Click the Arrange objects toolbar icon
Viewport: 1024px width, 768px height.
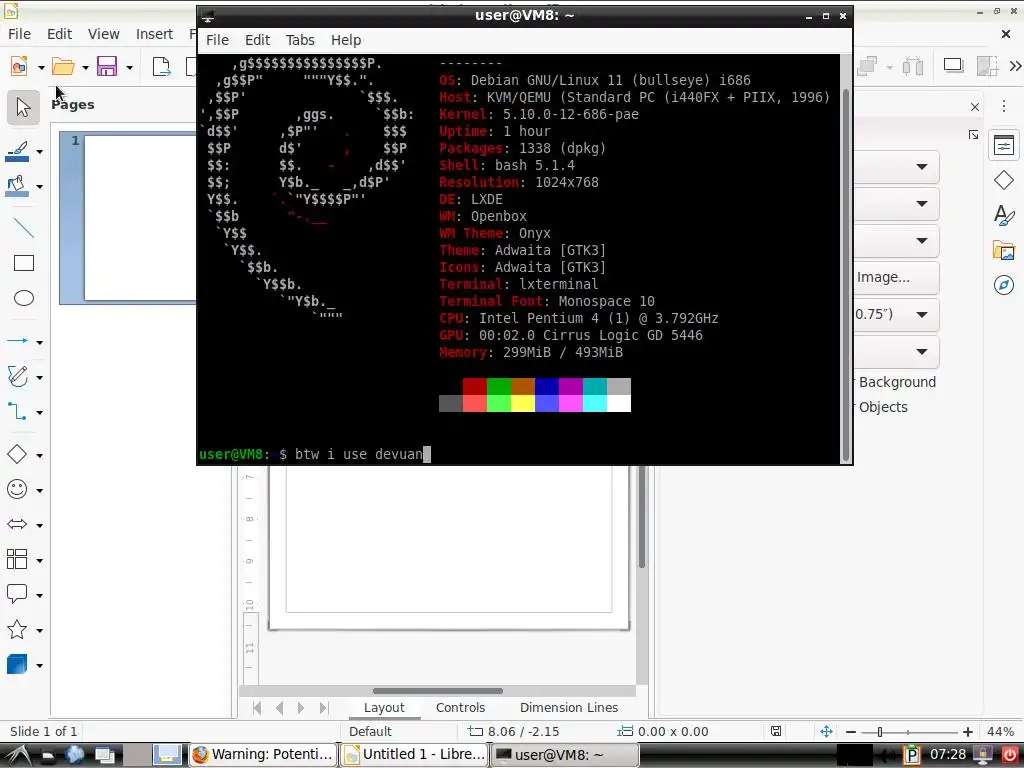coord(867,65)
